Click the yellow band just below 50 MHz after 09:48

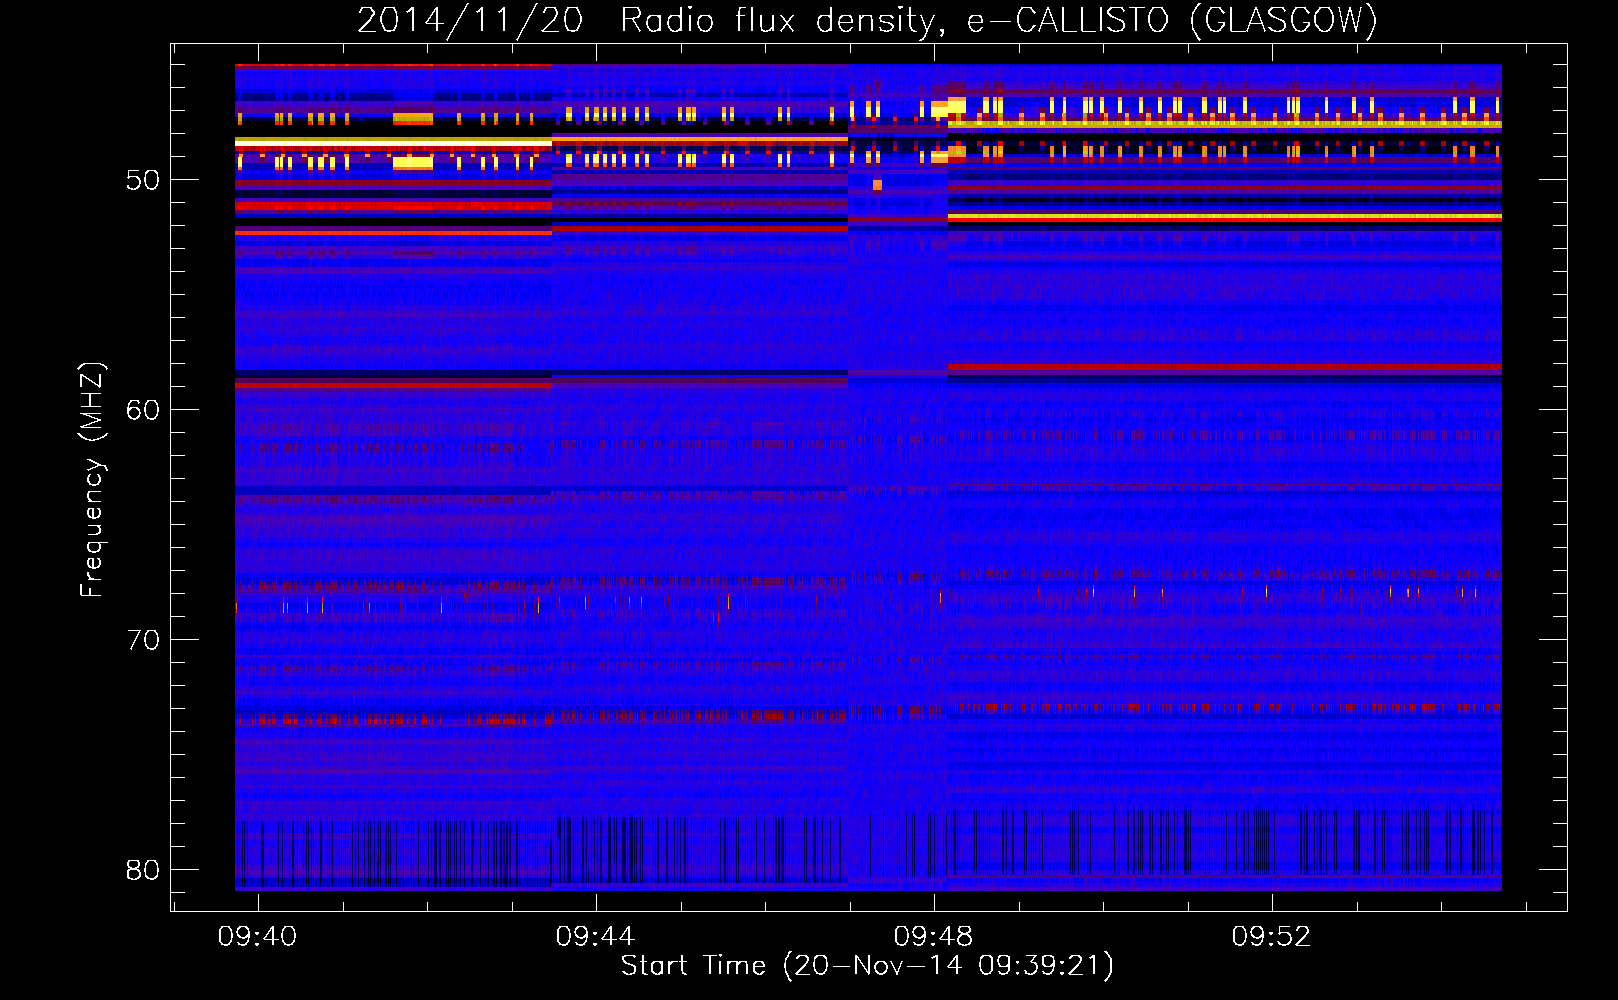(1224, 216)
